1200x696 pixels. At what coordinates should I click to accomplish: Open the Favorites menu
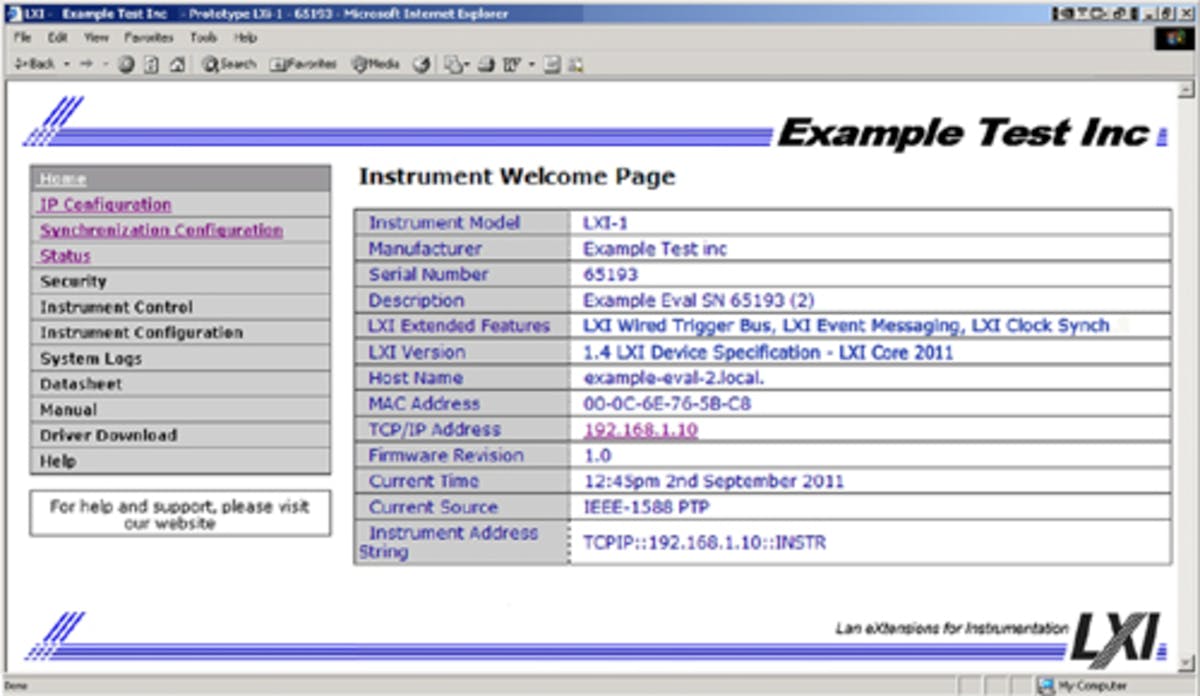coord(149,36)
